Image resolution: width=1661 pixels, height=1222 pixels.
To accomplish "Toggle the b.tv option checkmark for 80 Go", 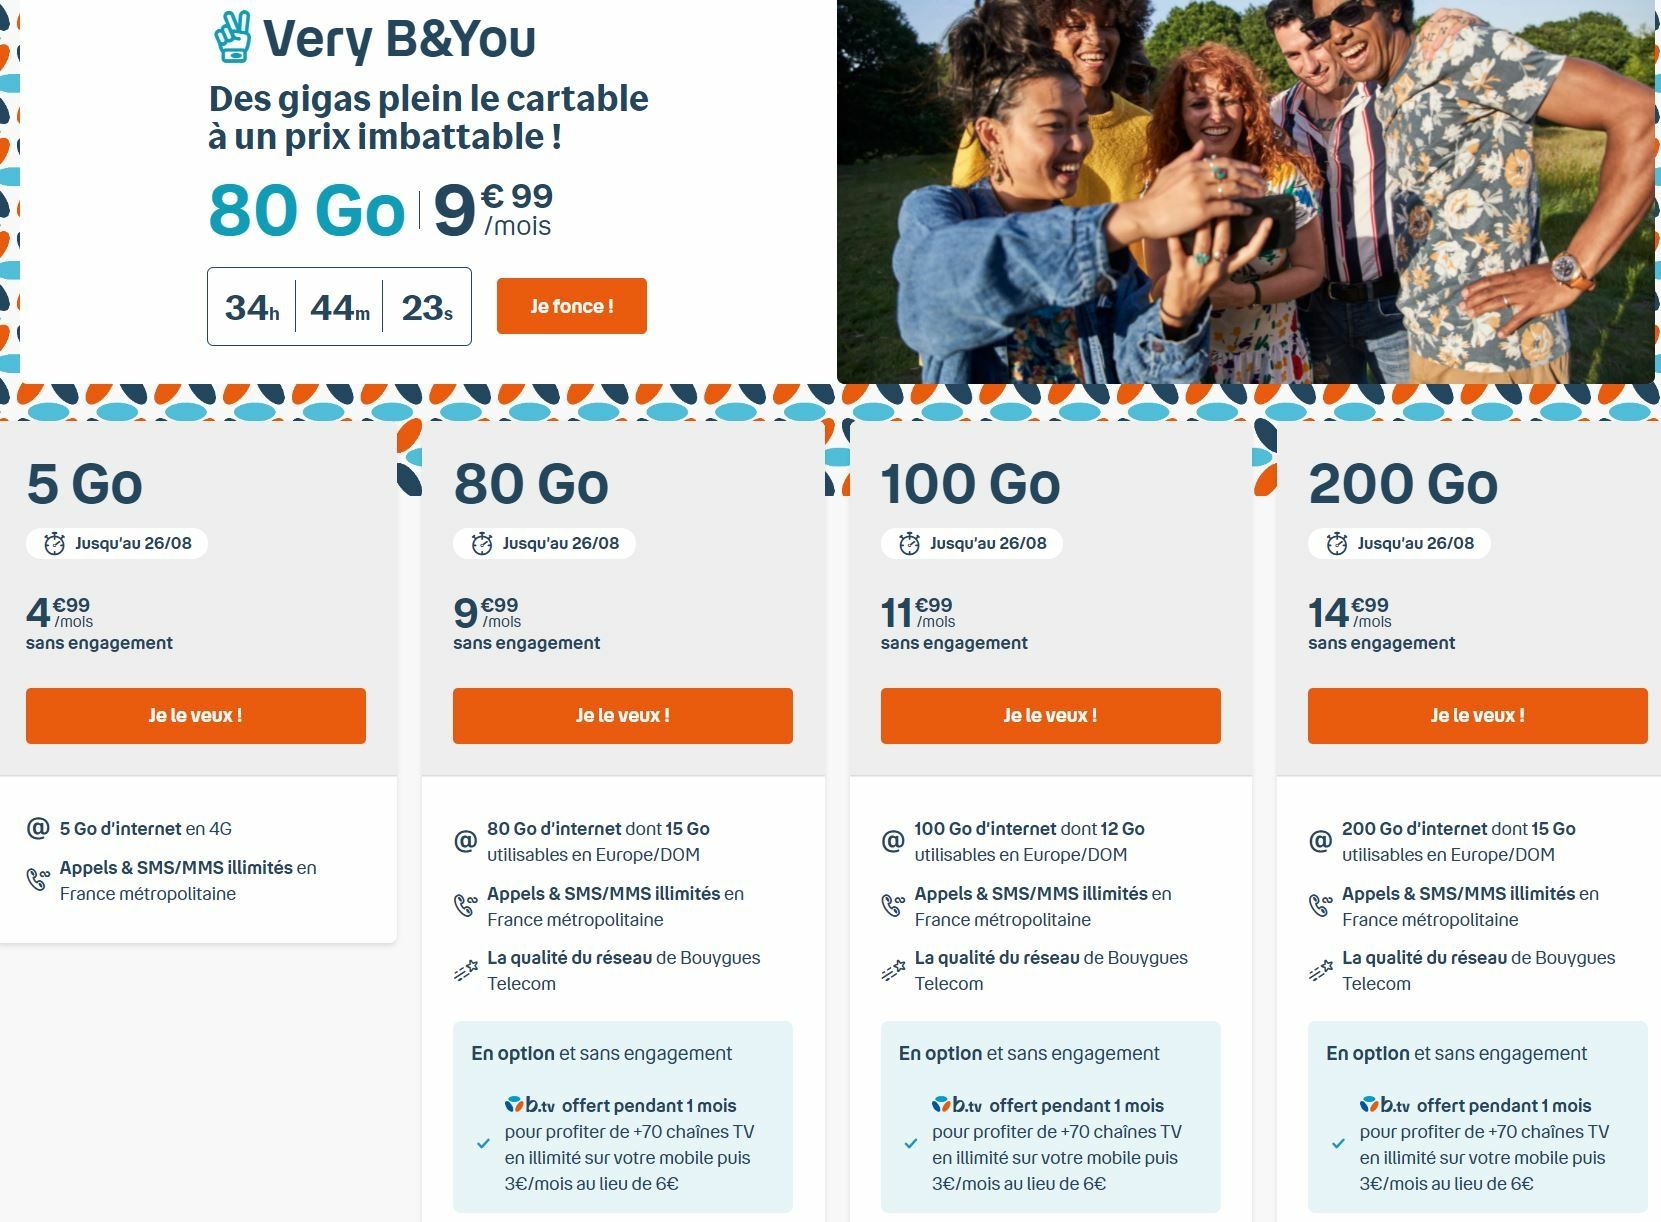I will [x=483, y=1143].
